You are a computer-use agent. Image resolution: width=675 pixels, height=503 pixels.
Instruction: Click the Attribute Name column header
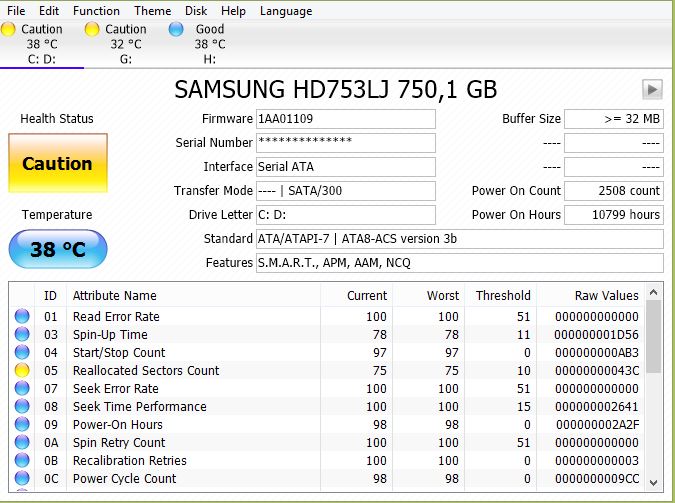(x=193, y=296)
